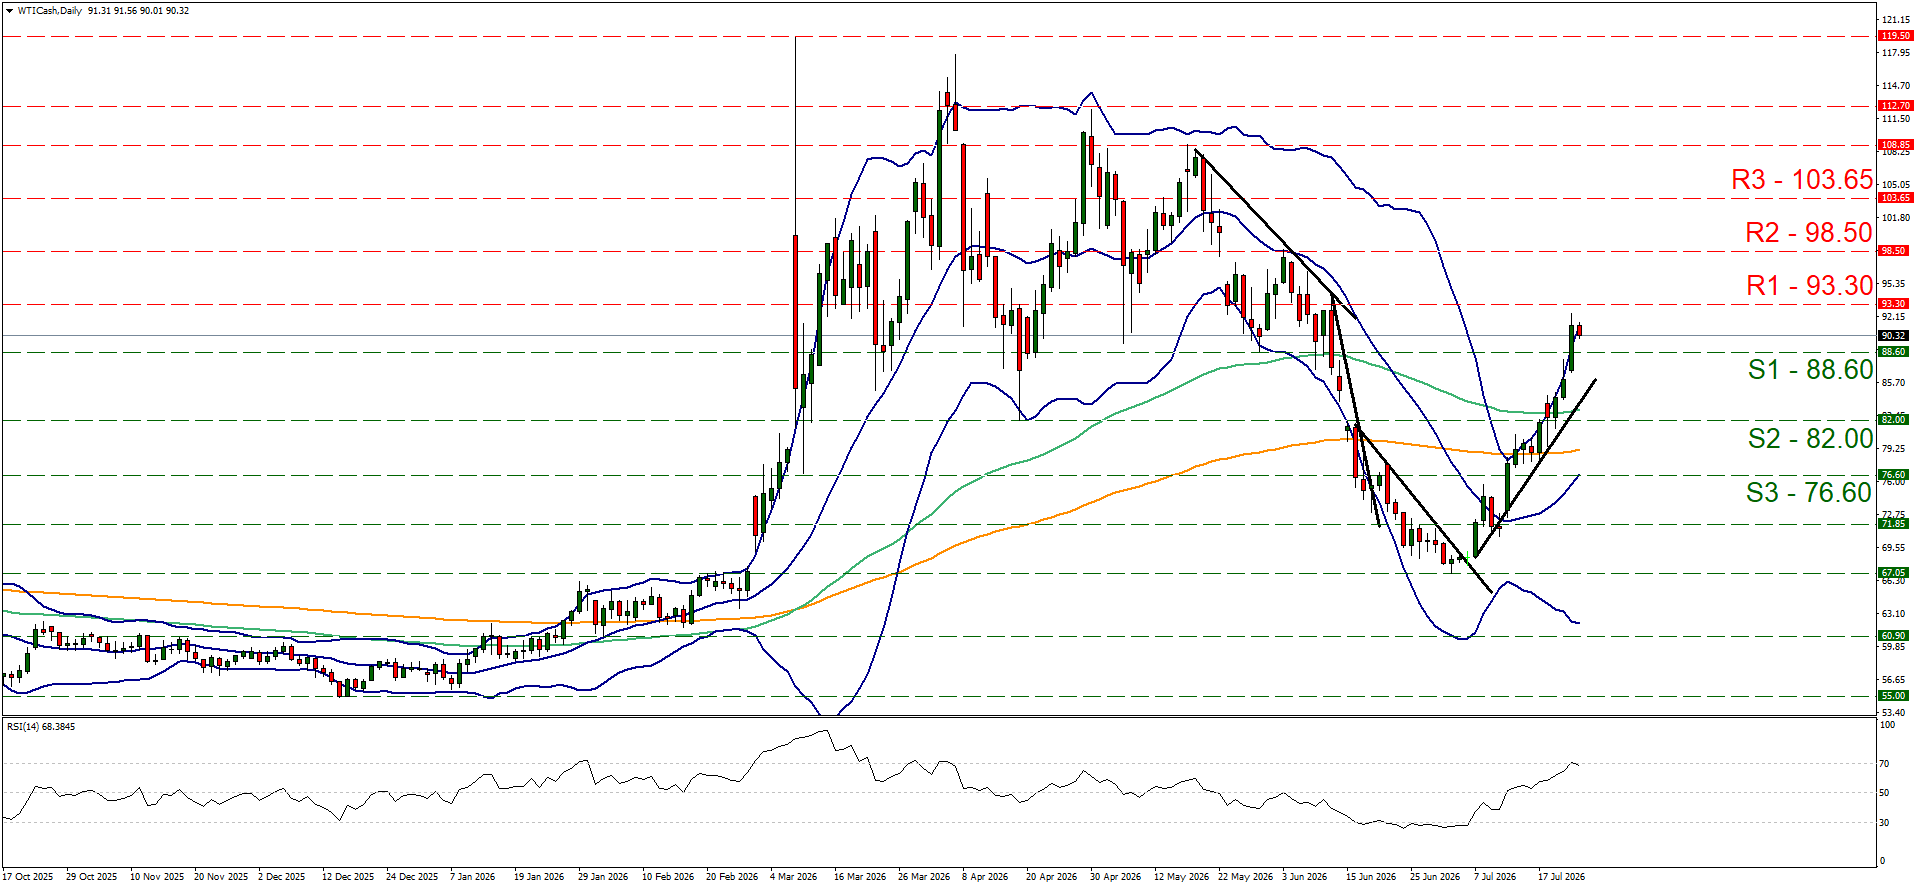Click the red 119.50 price tag on axis
This screenshot has width=1916, height=888.
(x=1895, y=36)
